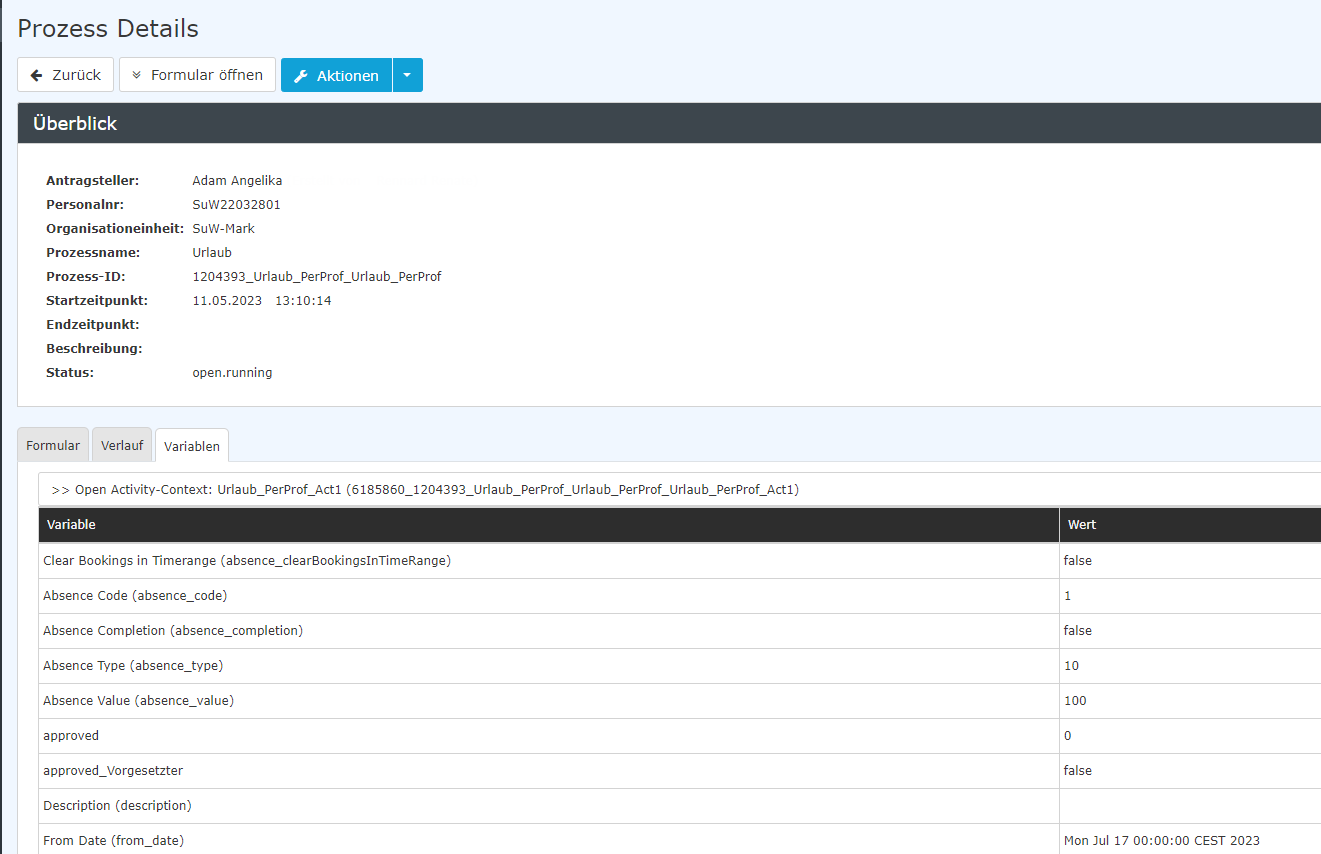Viewport: 1321px width, 854px height.
Task: Click the empty Description value cell
Action: 1188,806
